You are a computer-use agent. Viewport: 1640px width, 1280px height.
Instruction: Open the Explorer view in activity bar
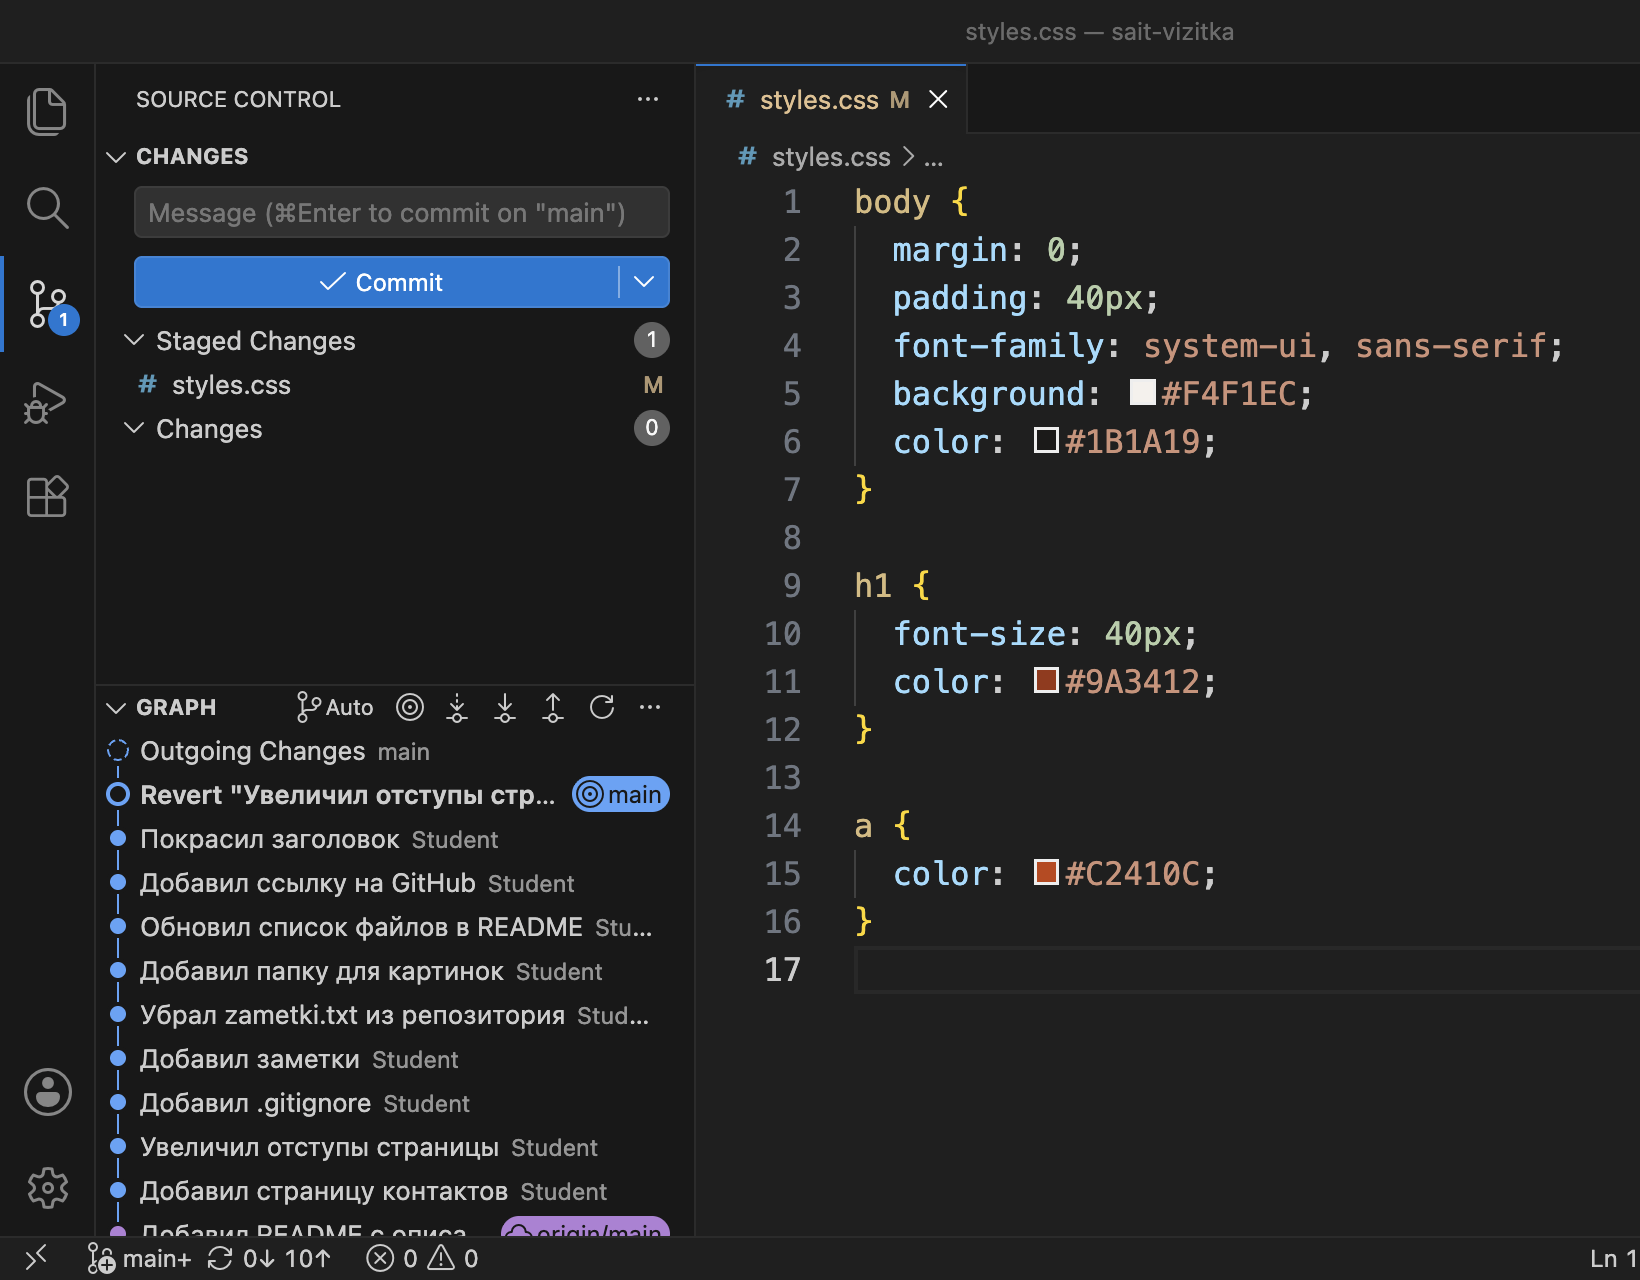(x=47, y=111)
